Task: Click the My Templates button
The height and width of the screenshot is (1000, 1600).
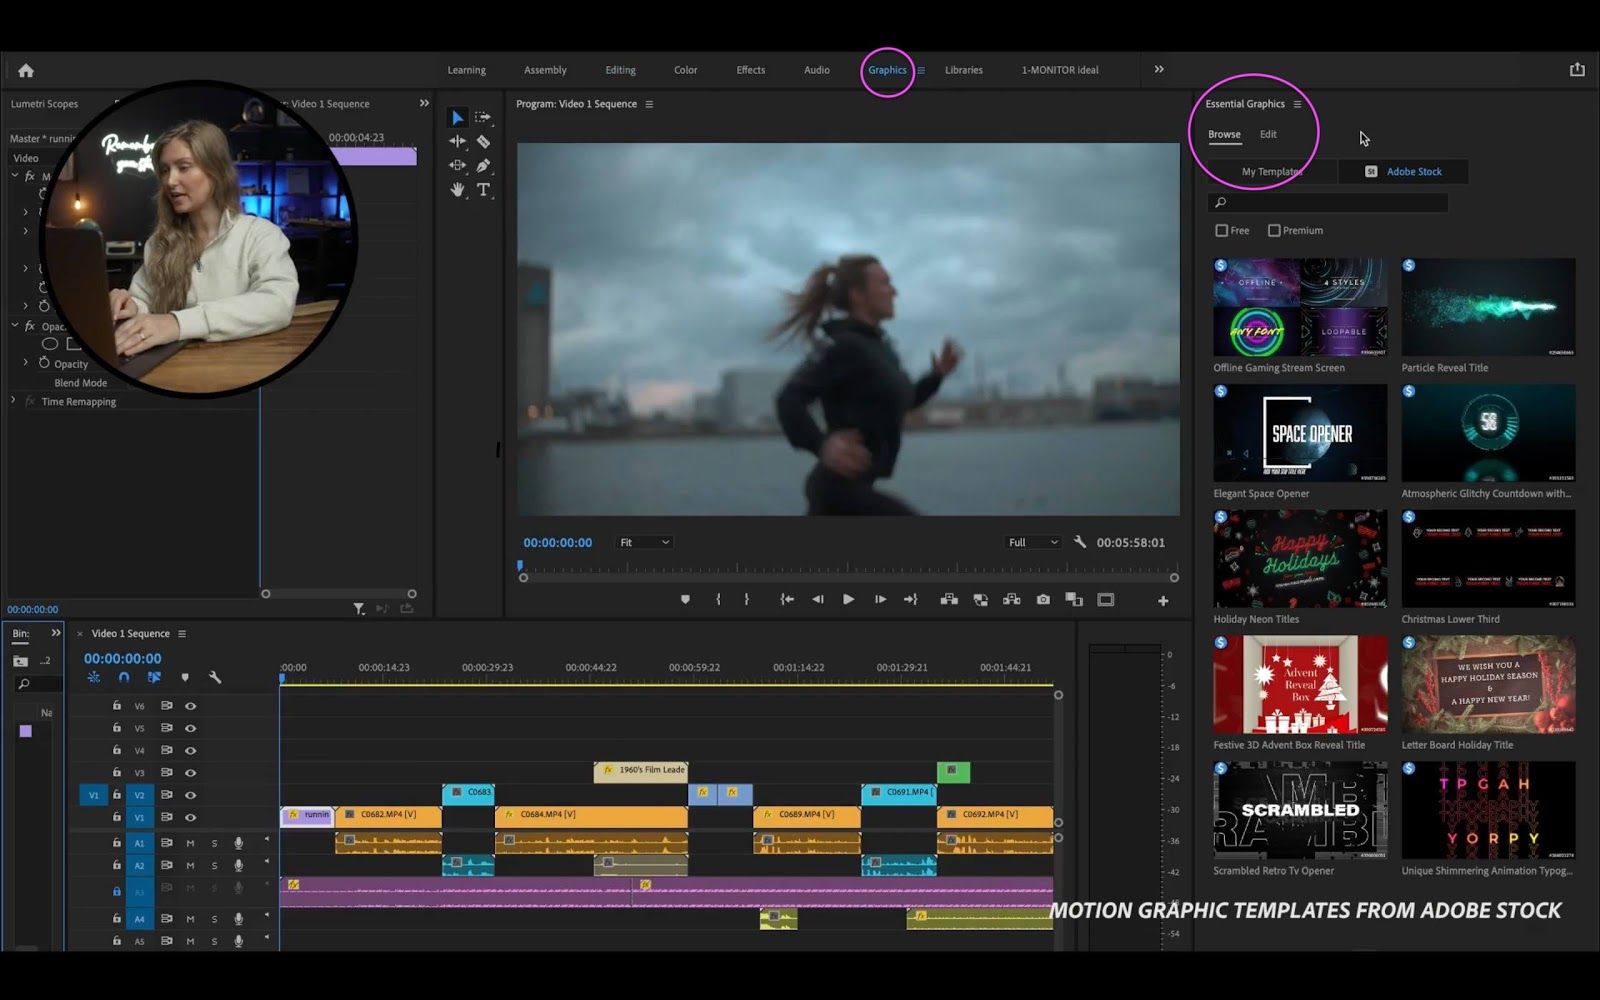Action: [x=1272, y=172]
